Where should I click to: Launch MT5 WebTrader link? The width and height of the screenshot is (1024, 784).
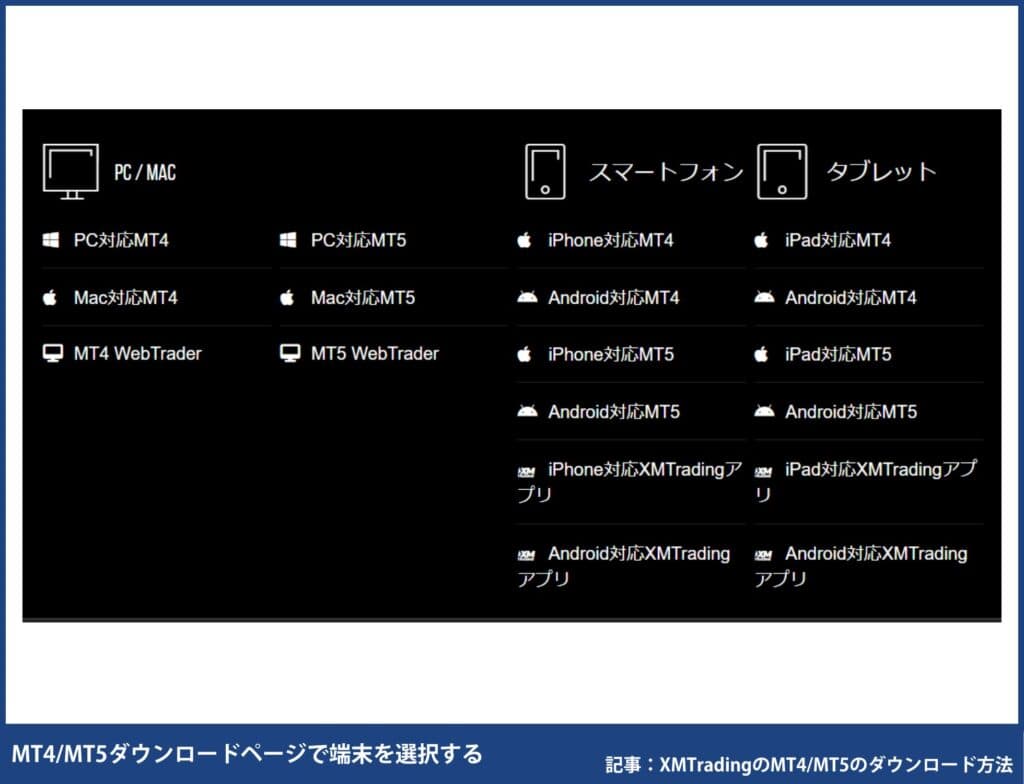375,353
